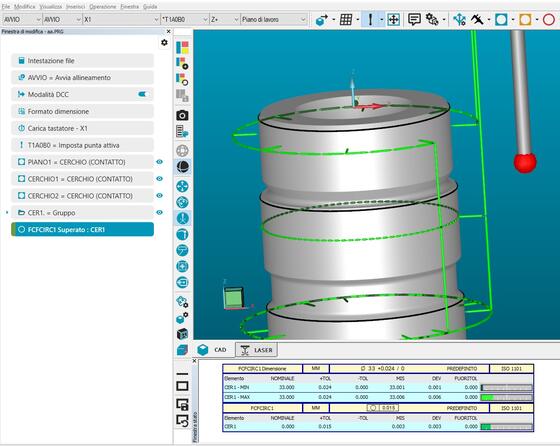Screen dimensions: 560x446
Task: Click the camera snapshot icon
Action: pos(182,115)
